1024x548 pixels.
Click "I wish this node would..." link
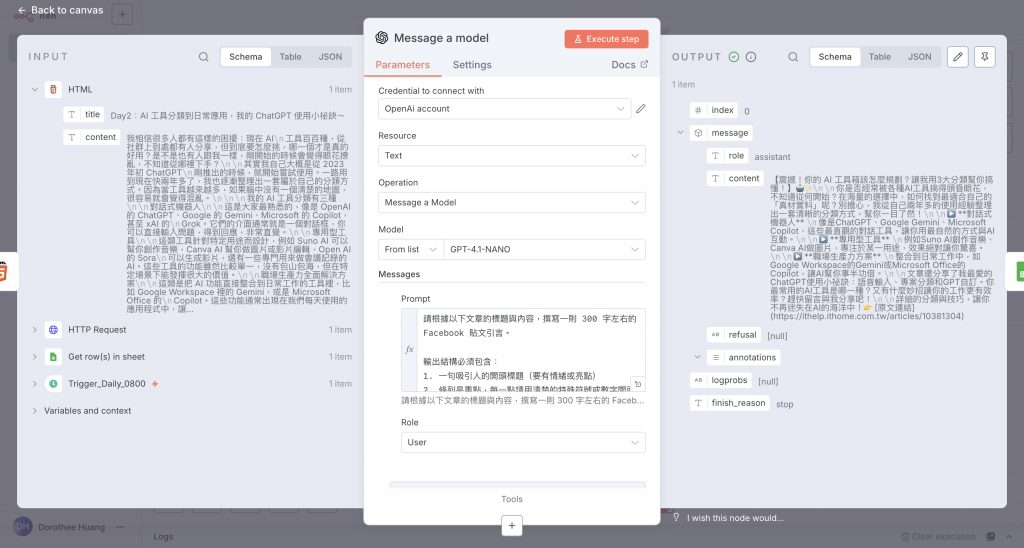735,518
